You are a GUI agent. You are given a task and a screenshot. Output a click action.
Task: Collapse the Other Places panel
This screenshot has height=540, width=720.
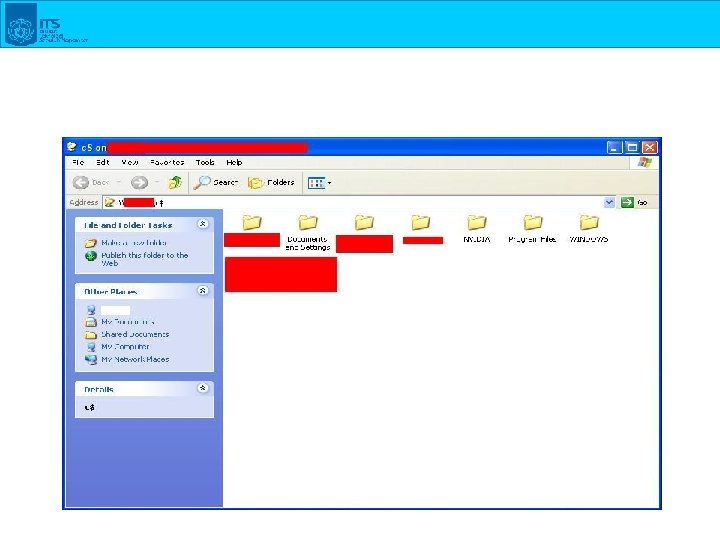[202, 290]
